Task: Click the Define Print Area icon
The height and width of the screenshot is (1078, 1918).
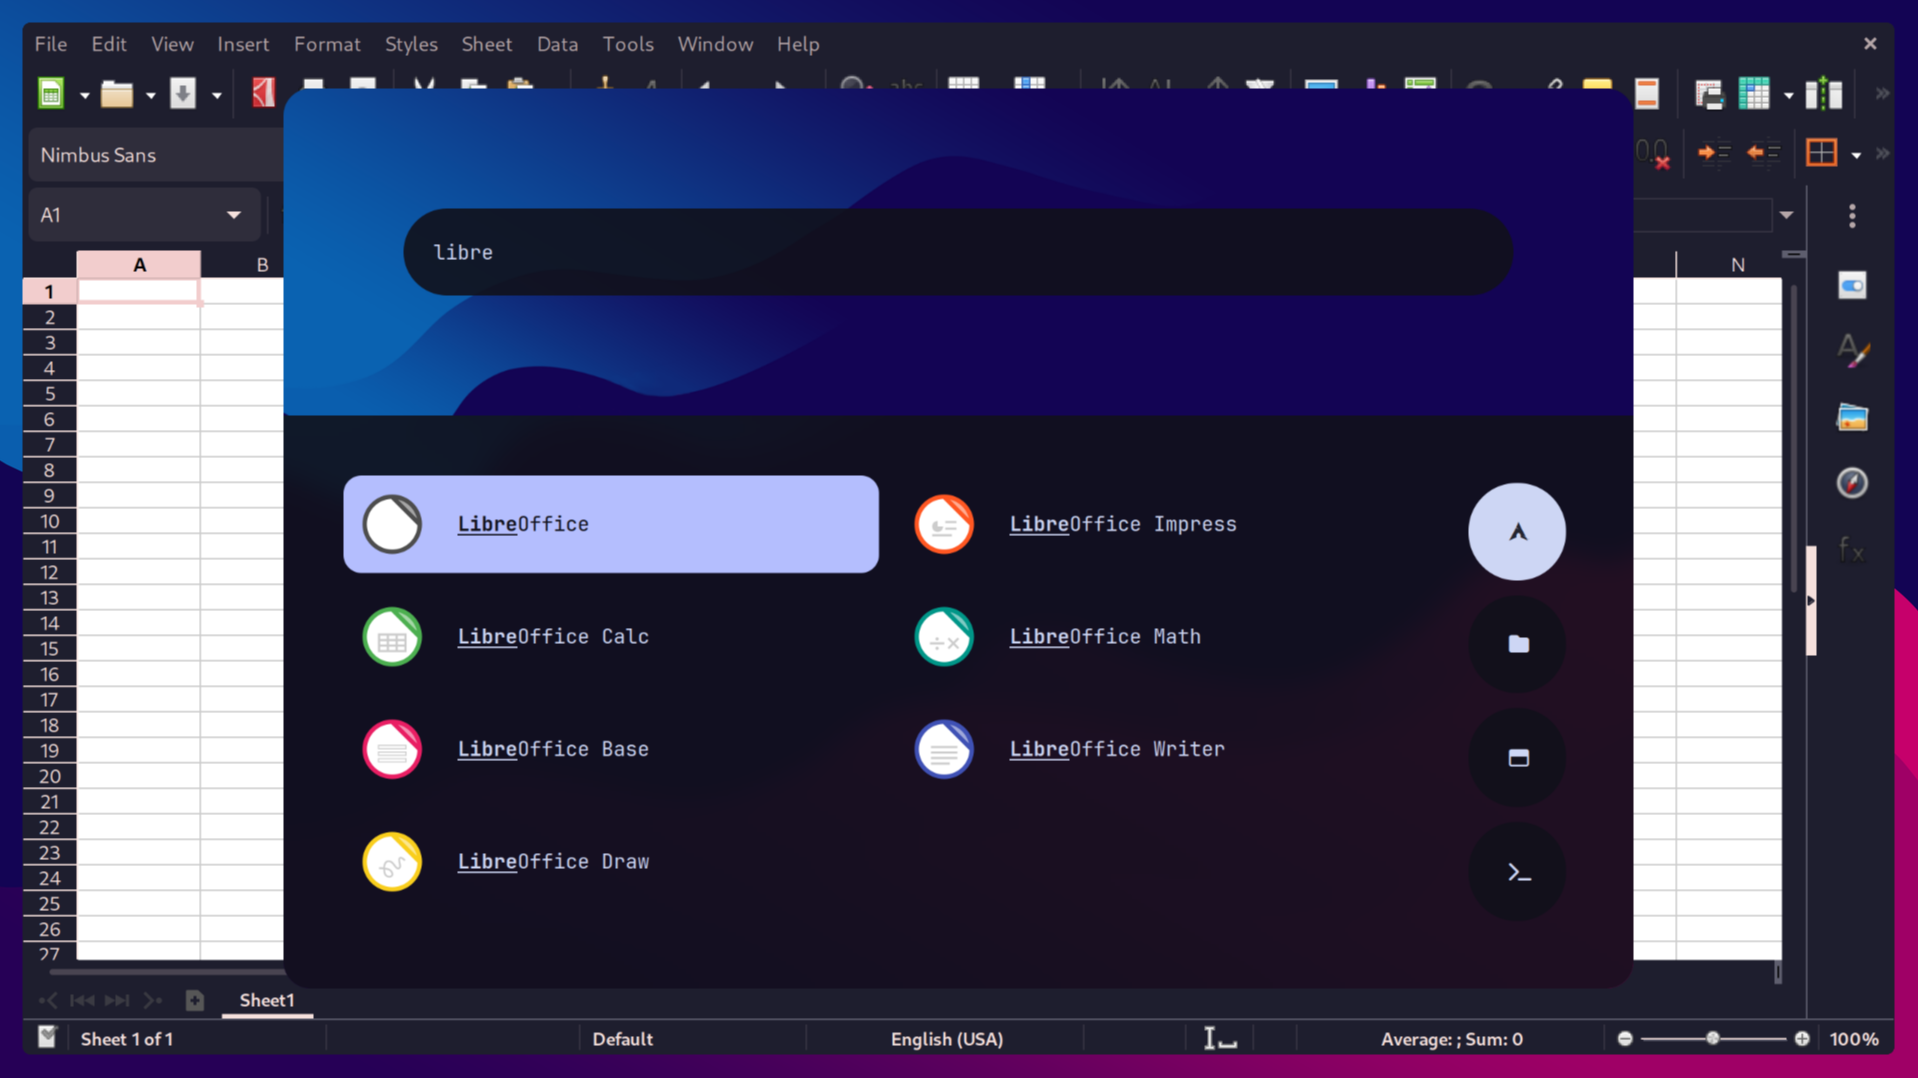Action: tap(1708, 94)
